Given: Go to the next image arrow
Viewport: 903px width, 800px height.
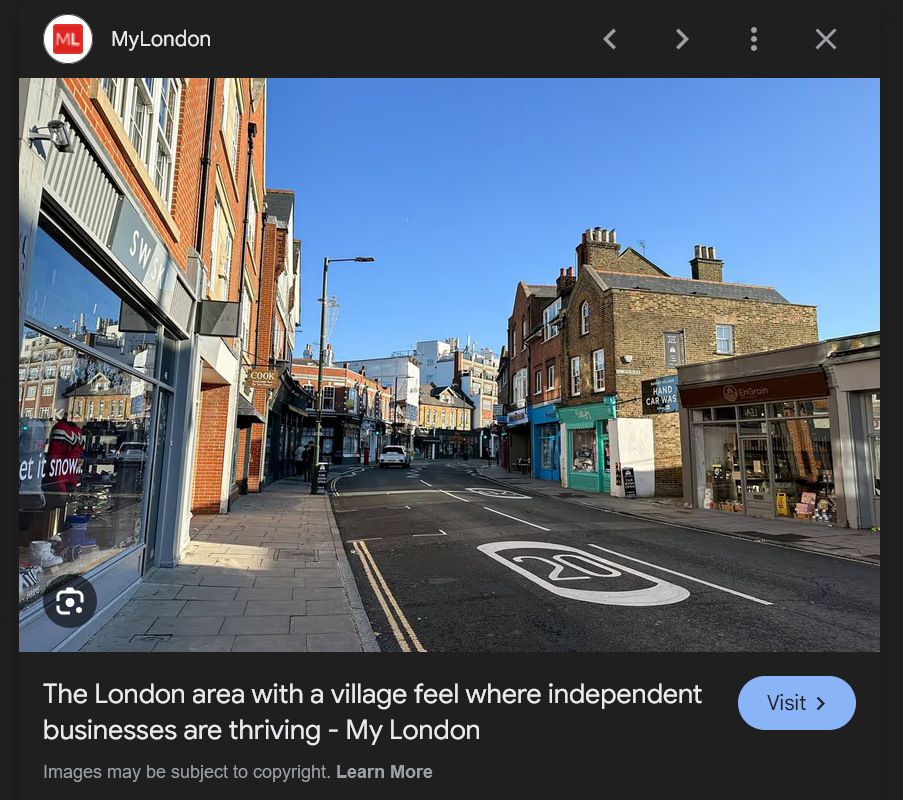Looking at the screenshot, I should (682, 39).
